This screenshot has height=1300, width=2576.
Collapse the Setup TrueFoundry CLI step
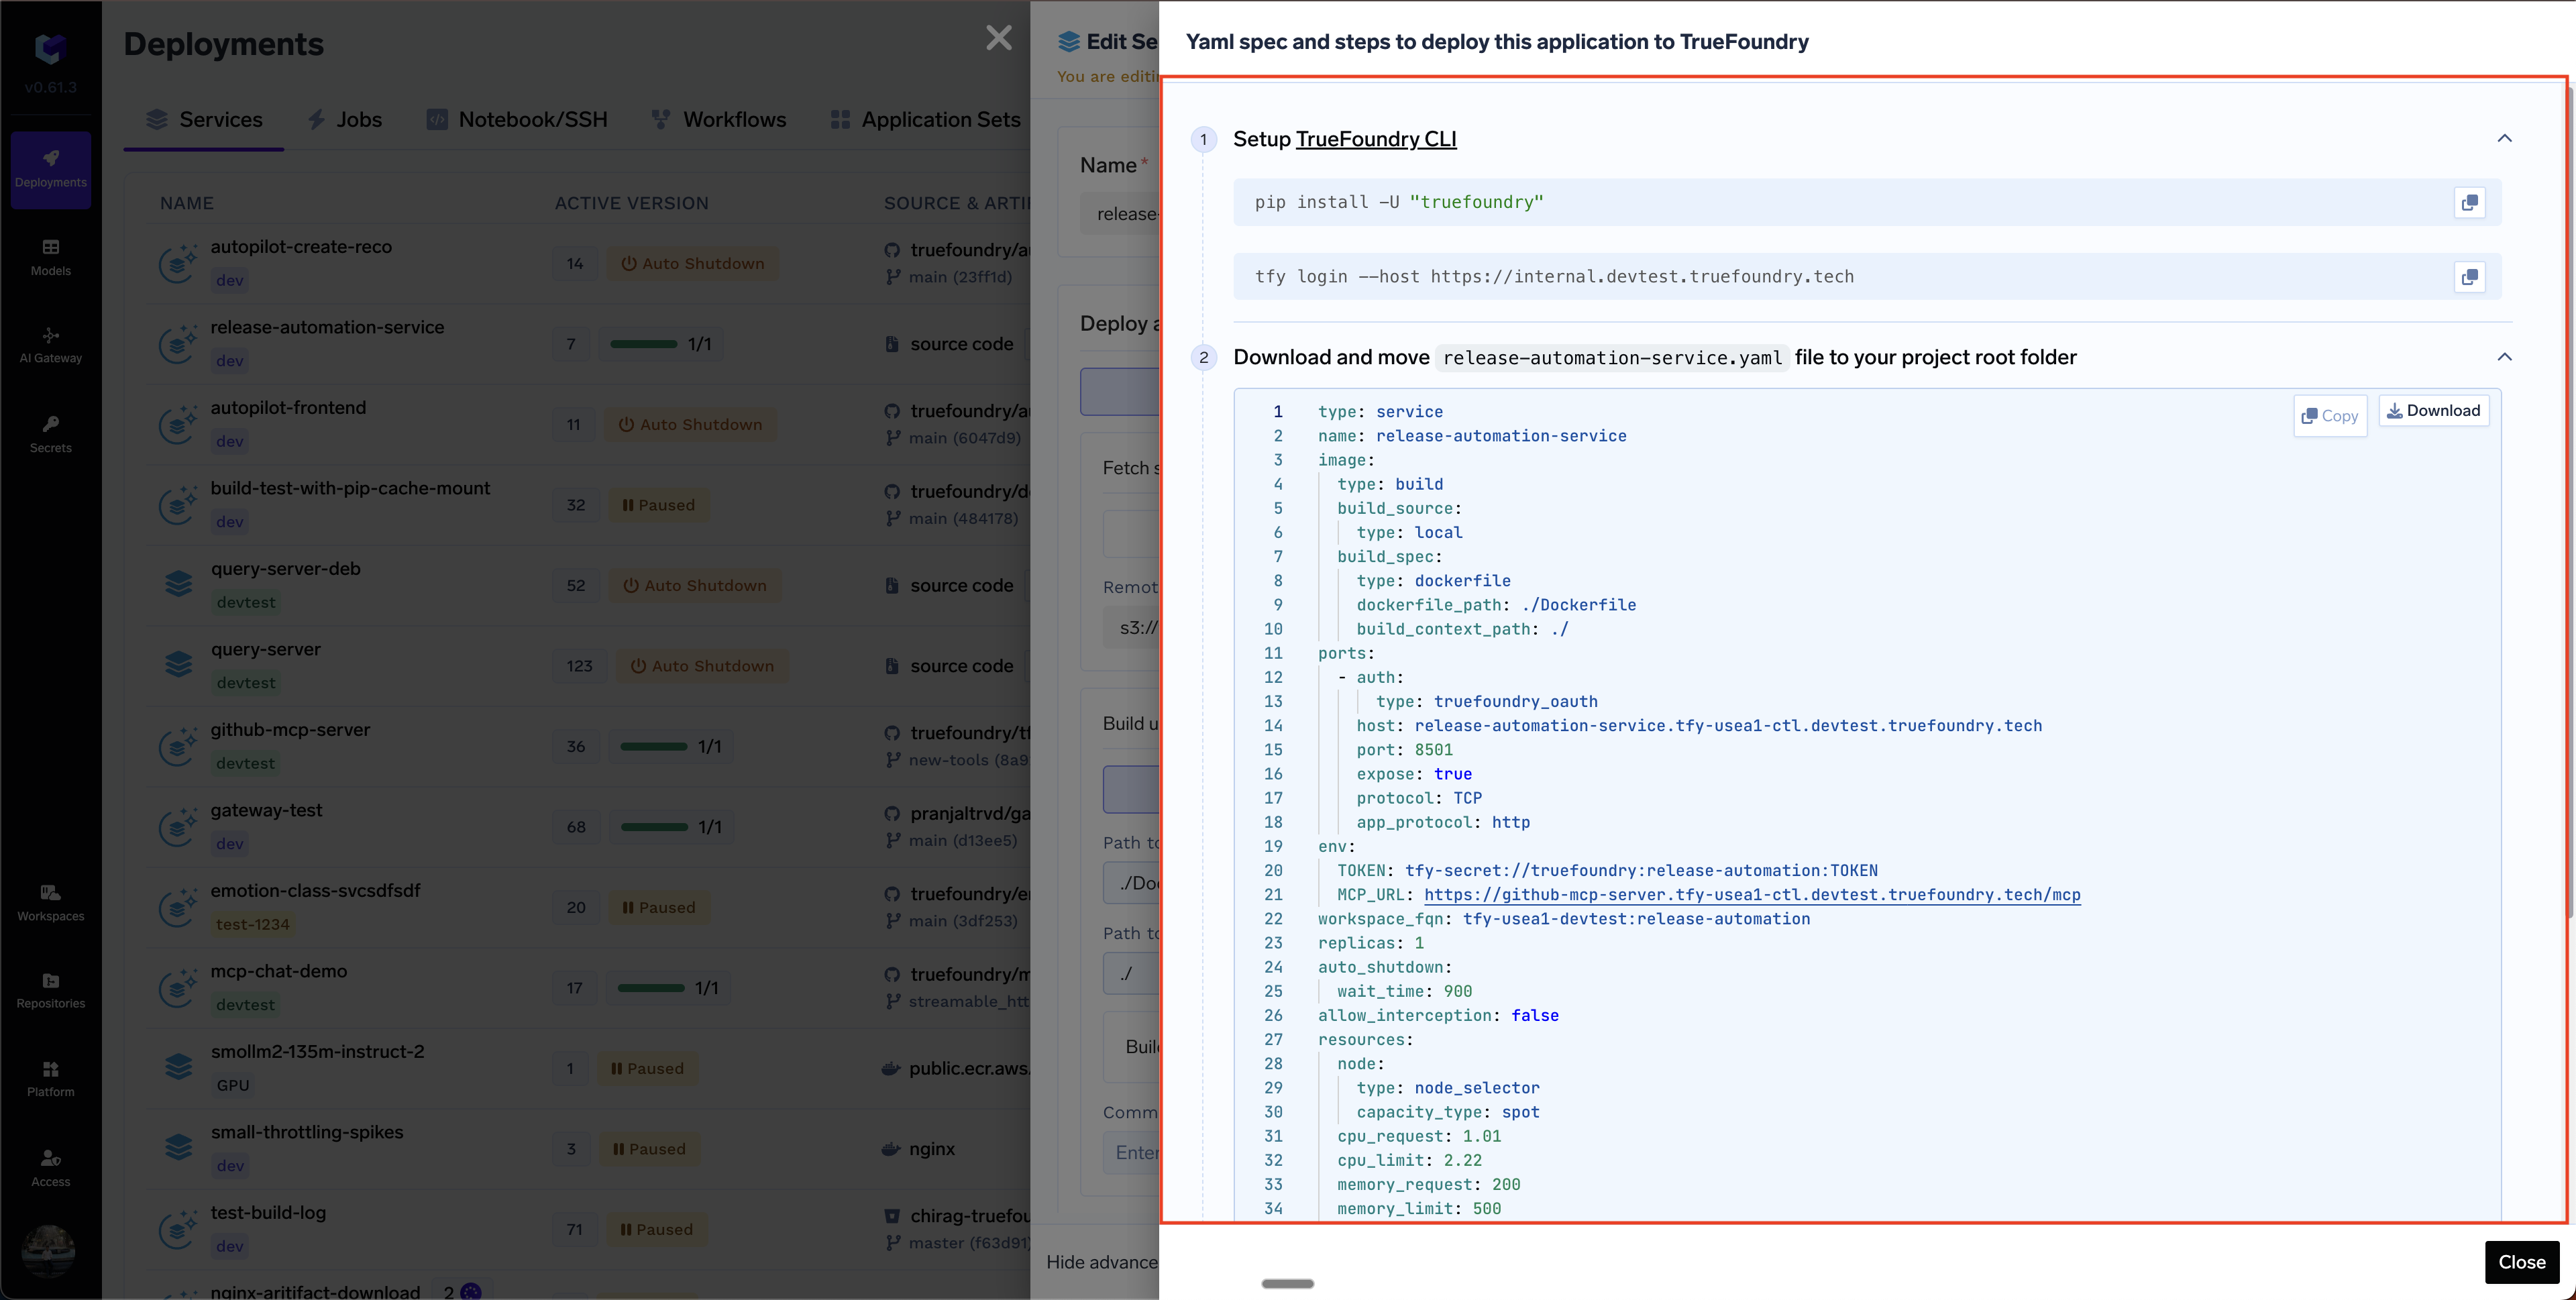pyautogui.click(x=2504, y=138)
